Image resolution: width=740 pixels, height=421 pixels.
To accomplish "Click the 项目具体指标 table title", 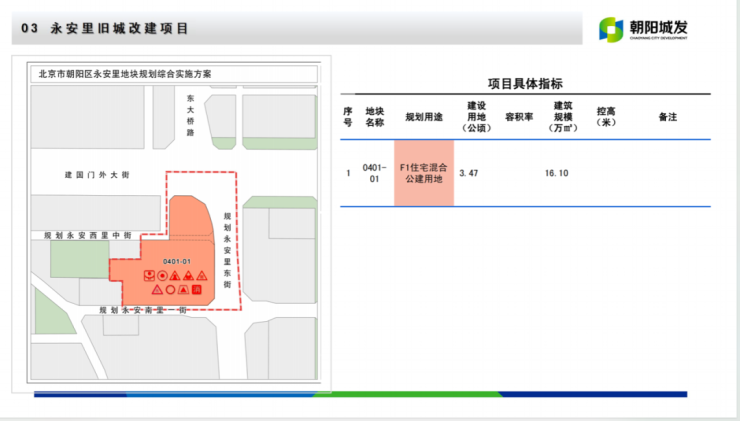I will 524,83.
